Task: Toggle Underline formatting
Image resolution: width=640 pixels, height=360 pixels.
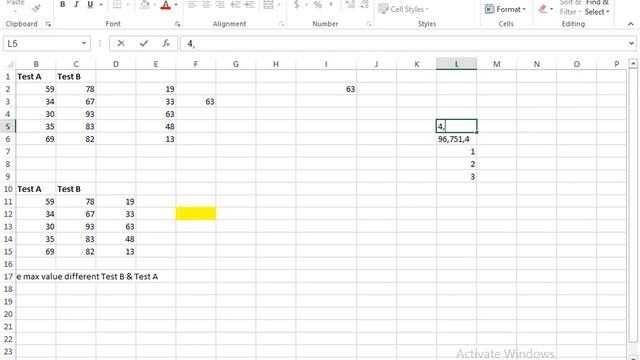Action: (x=90, y=4)
